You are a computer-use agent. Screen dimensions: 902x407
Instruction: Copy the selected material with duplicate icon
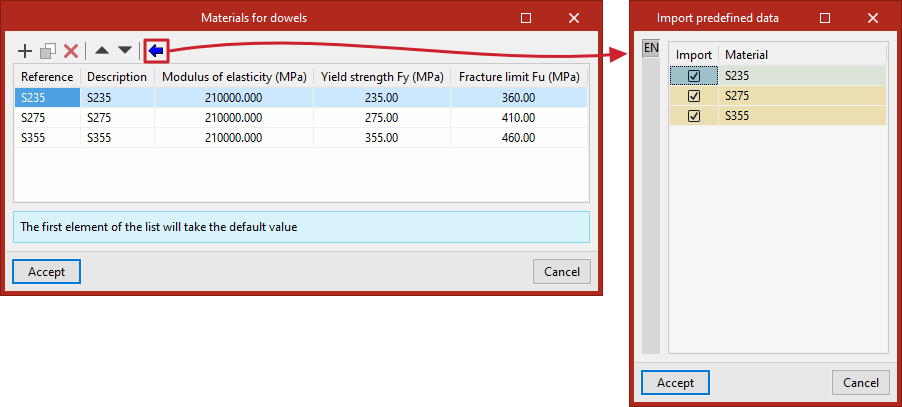click(48, 51)
